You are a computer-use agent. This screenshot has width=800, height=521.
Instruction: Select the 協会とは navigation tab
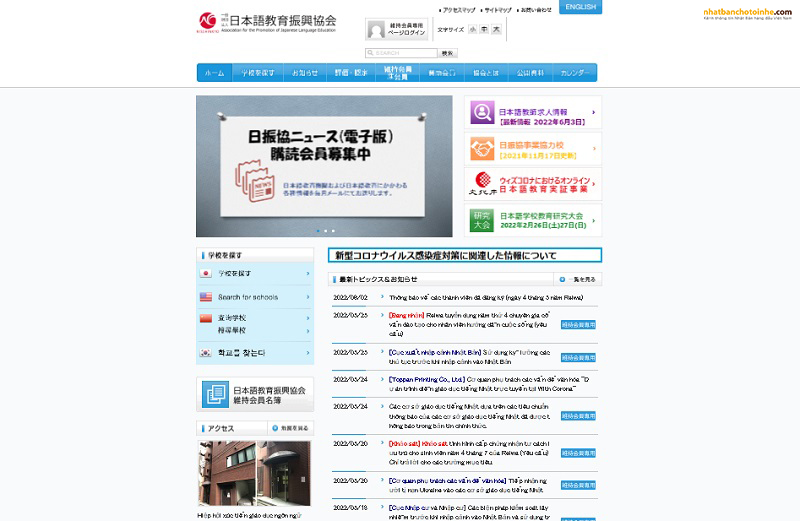tap(486, 72)
